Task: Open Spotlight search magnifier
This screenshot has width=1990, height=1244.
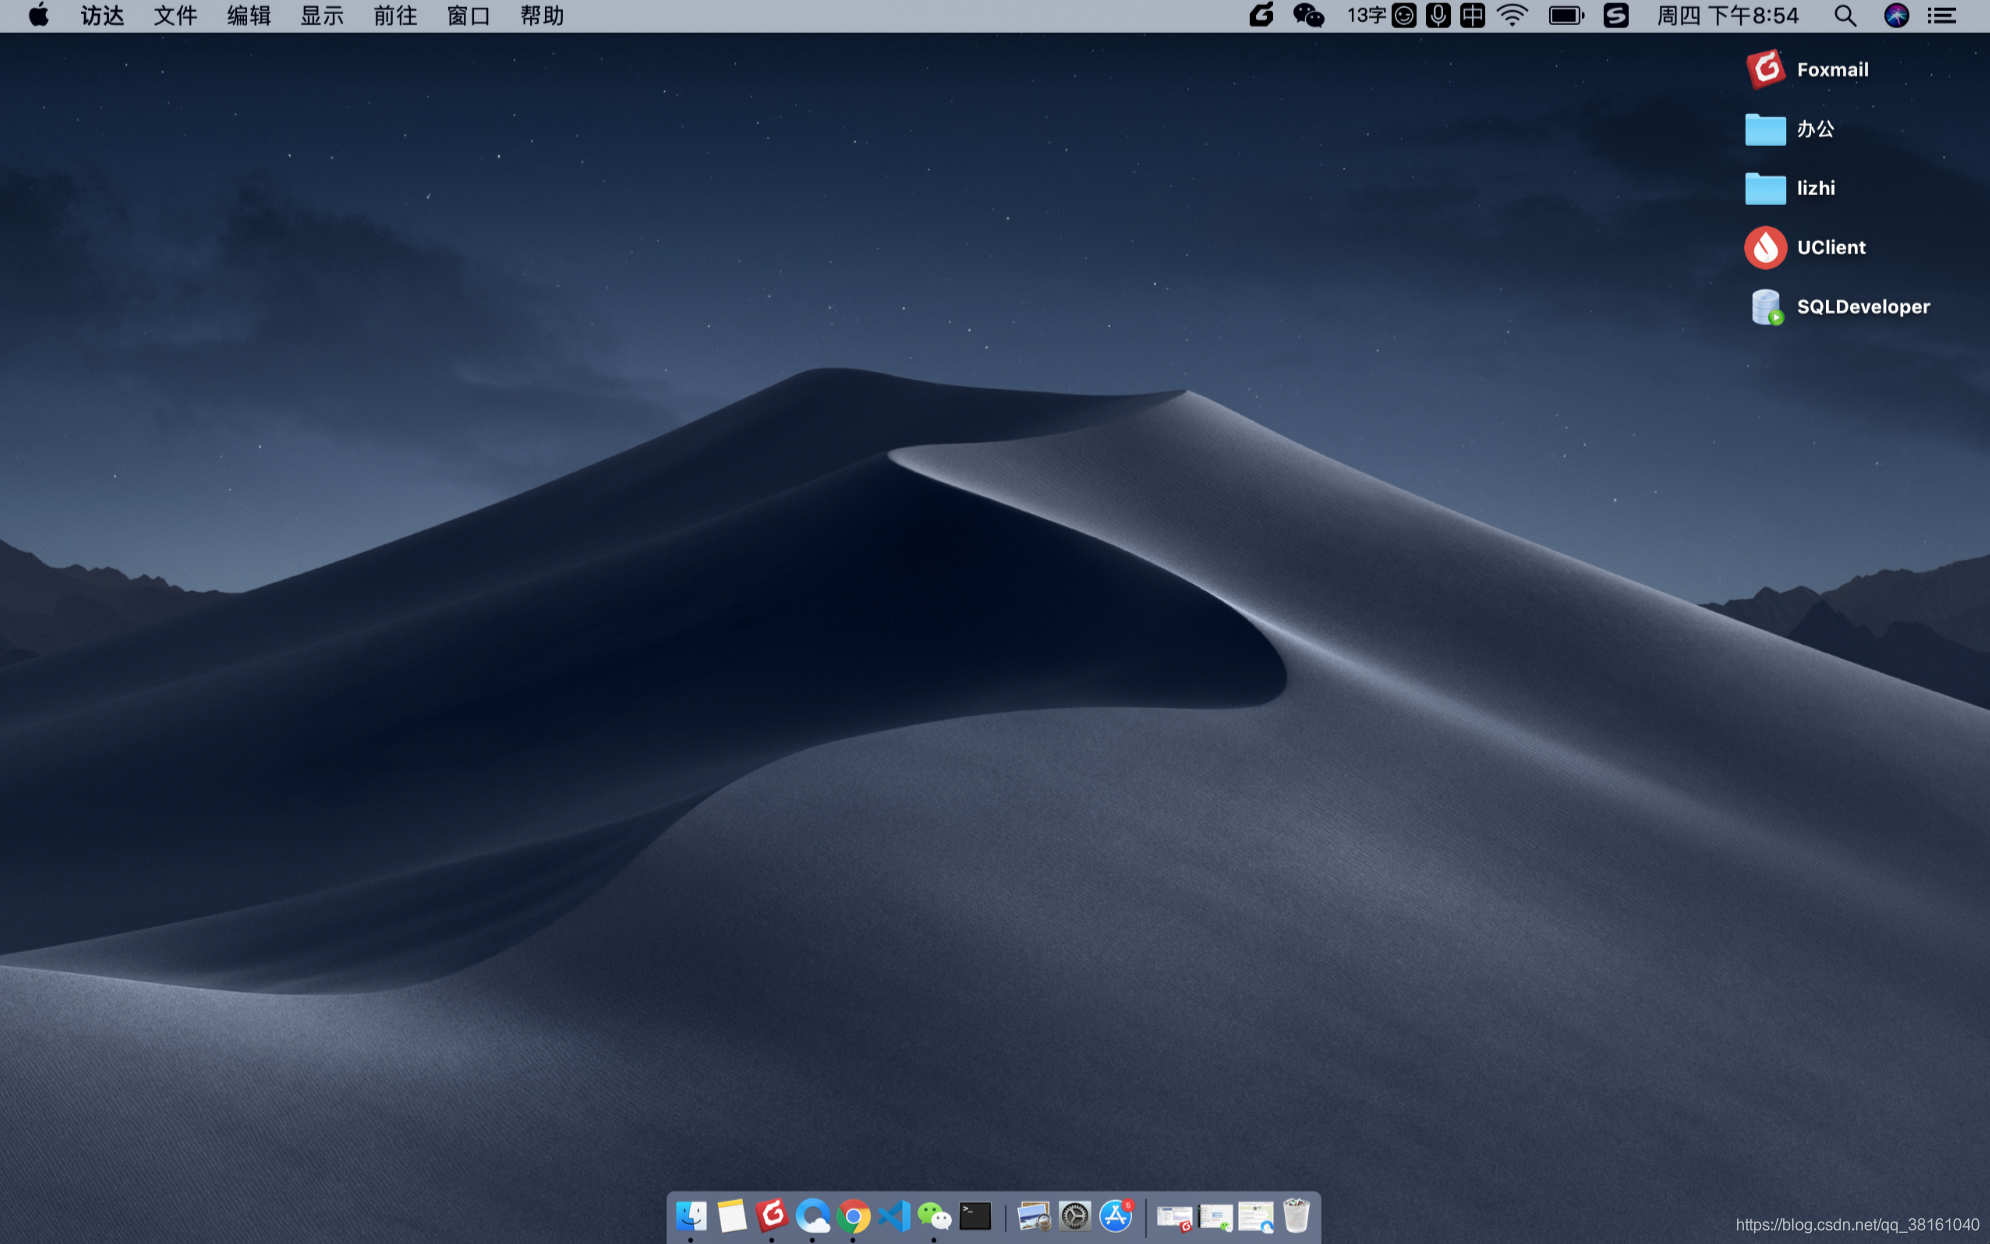Action: coord(1845,15)
